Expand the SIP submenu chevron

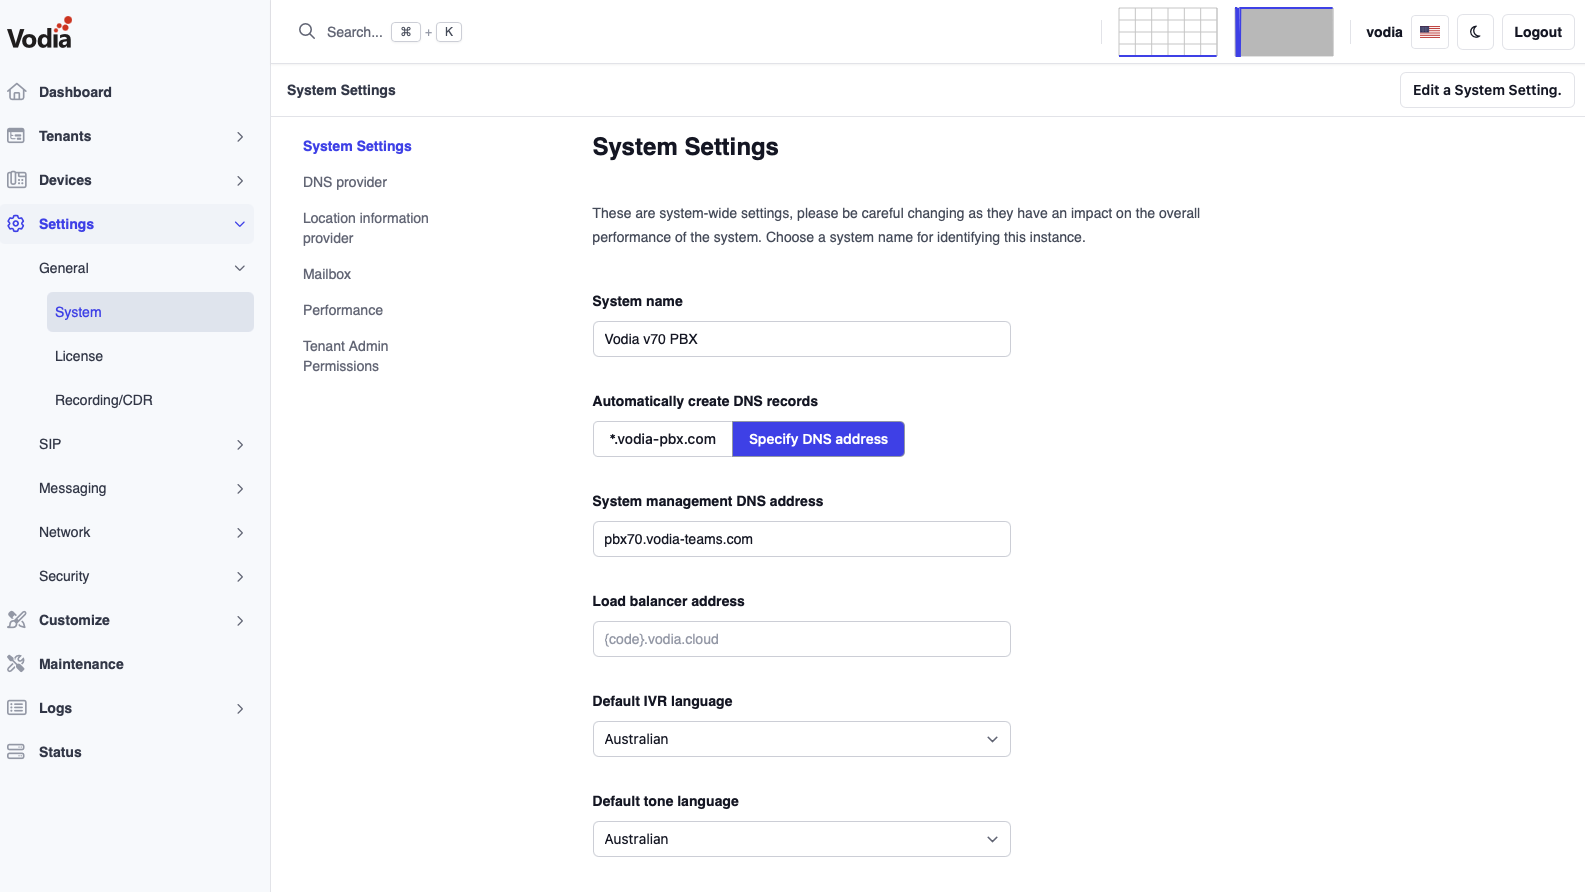[x=240, y=444]
